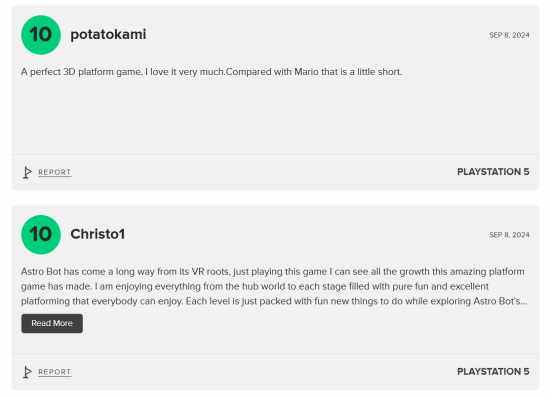
Task: Click the flag icon on potatokami's review
Action: click(27, 172)
